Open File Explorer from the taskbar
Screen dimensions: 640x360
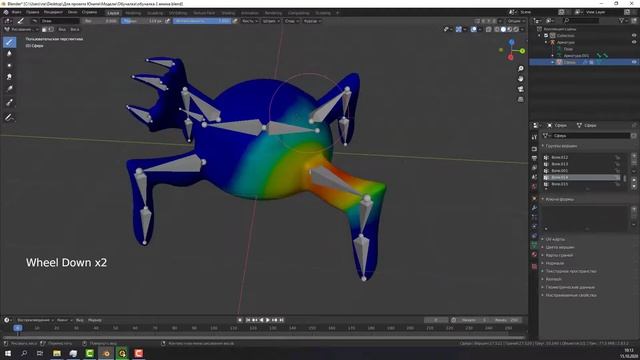[57, 353]
